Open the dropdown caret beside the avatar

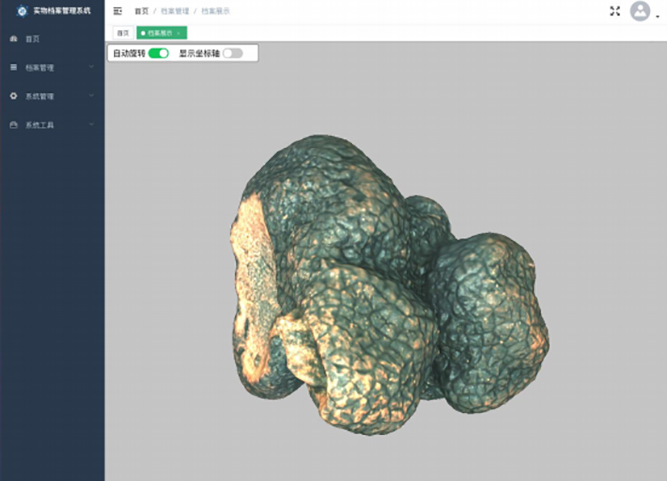(x=657, y=17)
